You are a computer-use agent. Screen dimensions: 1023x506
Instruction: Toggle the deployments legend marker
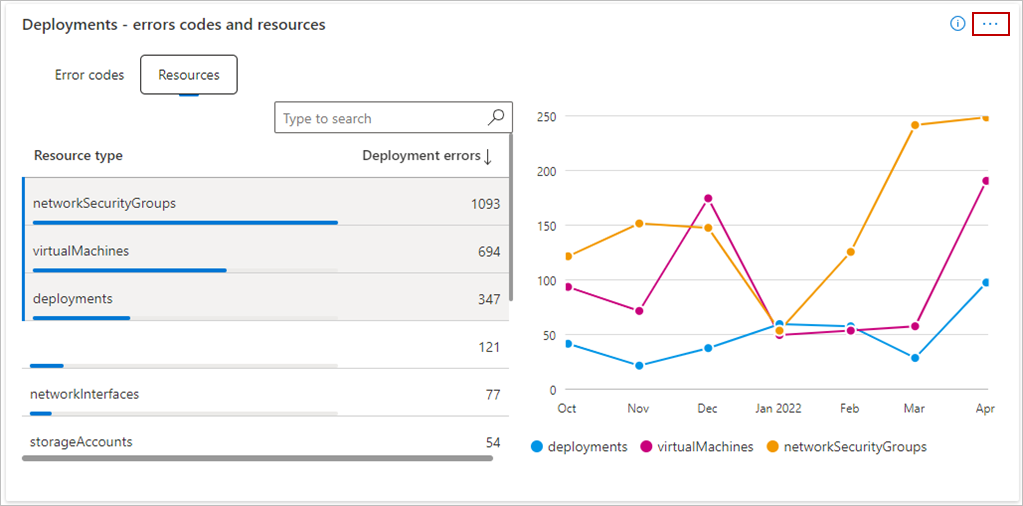pos(538,447)
